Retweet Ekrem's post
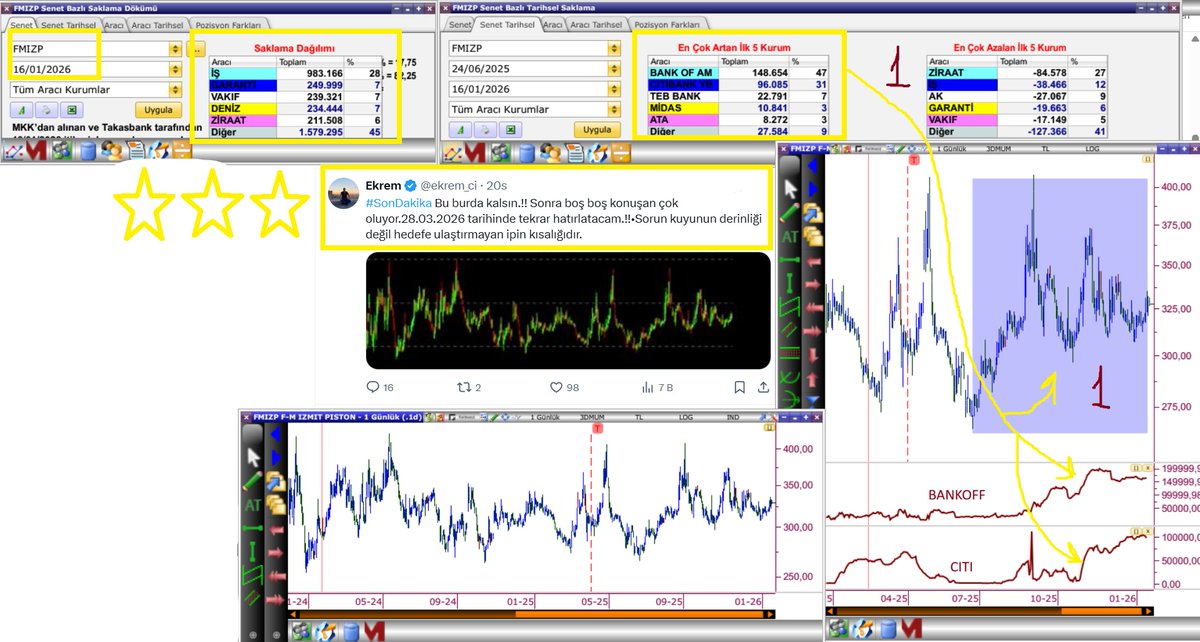The width and height of the screenshot is (1200, 642). point(463,387)
